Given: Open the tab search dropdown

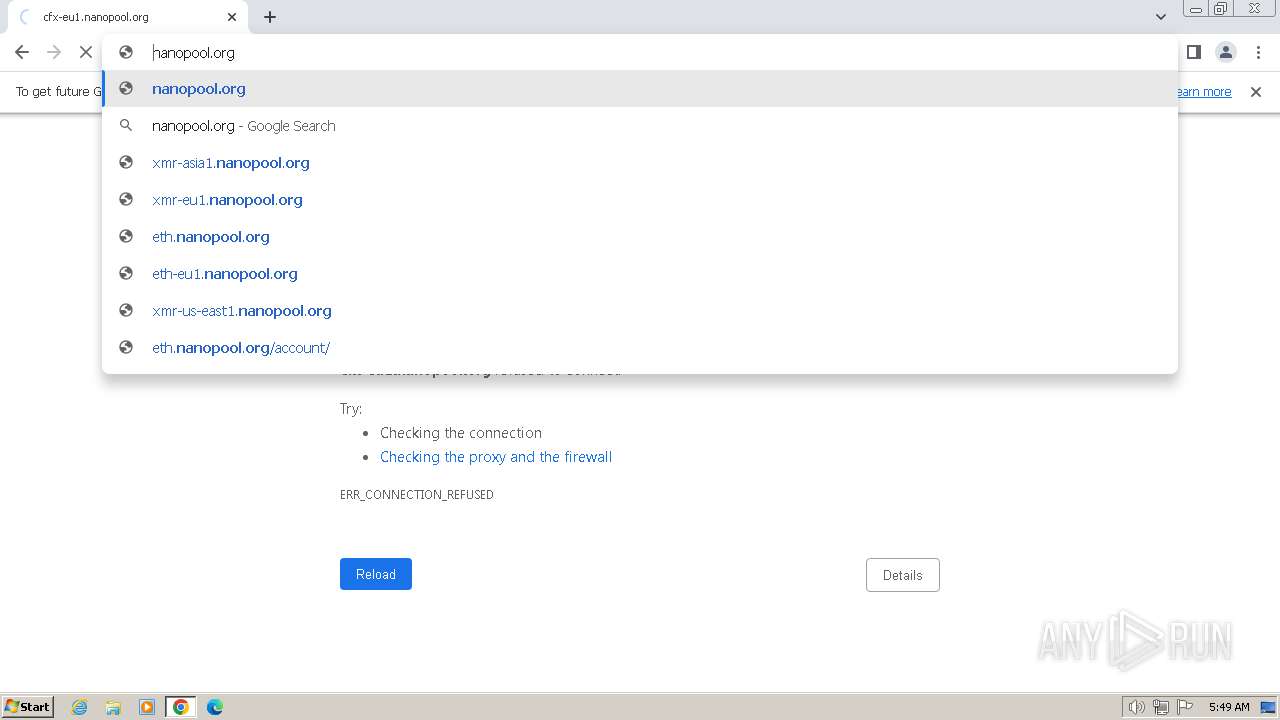Looking at the screenshot, I should [x=1160, y=17].
